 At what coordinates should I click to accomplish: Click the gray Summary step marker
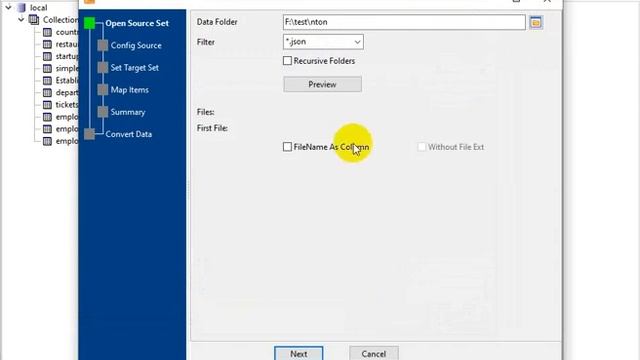(x=103, y=112)
